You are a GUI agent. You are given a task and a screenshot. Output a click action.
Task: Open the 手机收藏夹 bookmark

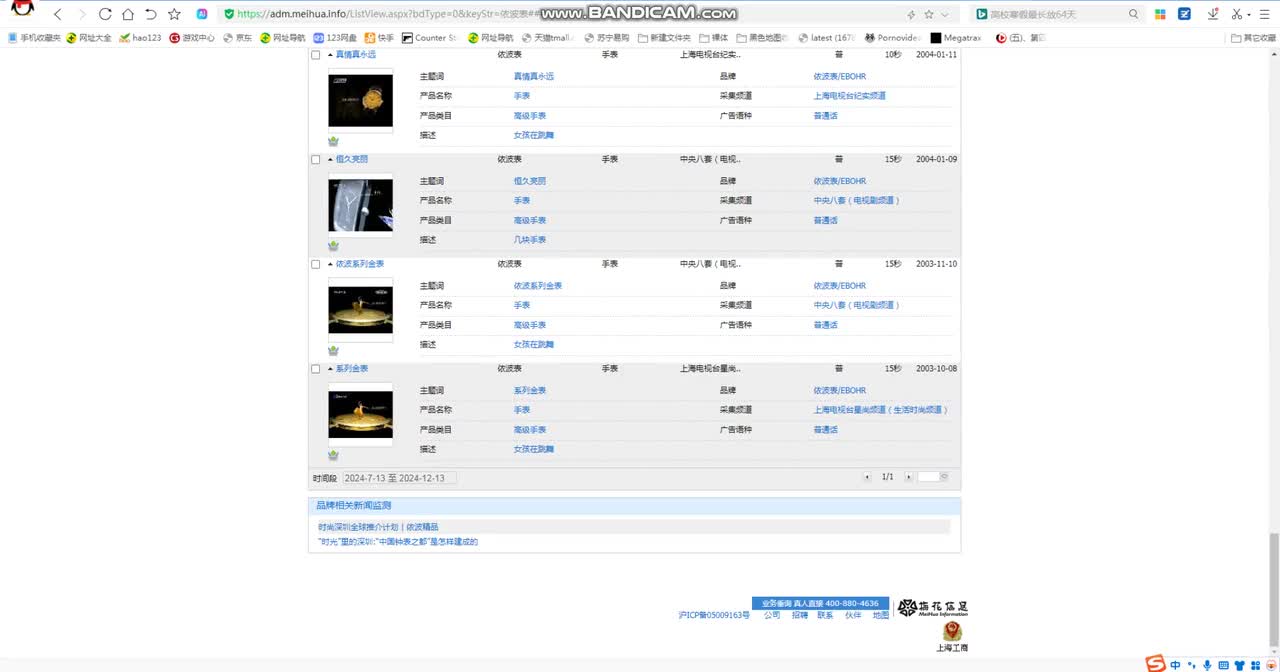tap(34, 38)
